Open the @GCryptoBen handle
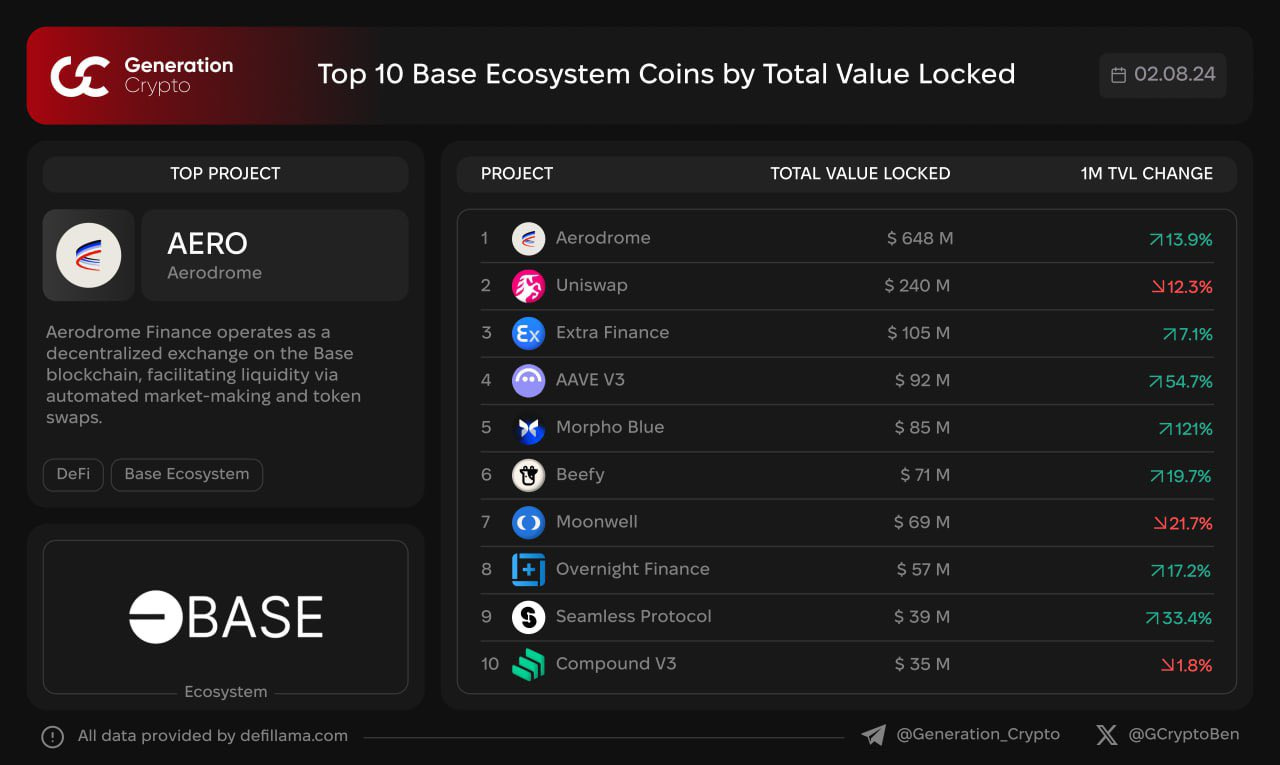Viewport: 1280px width, 765px height. [x=1184, y=734]
